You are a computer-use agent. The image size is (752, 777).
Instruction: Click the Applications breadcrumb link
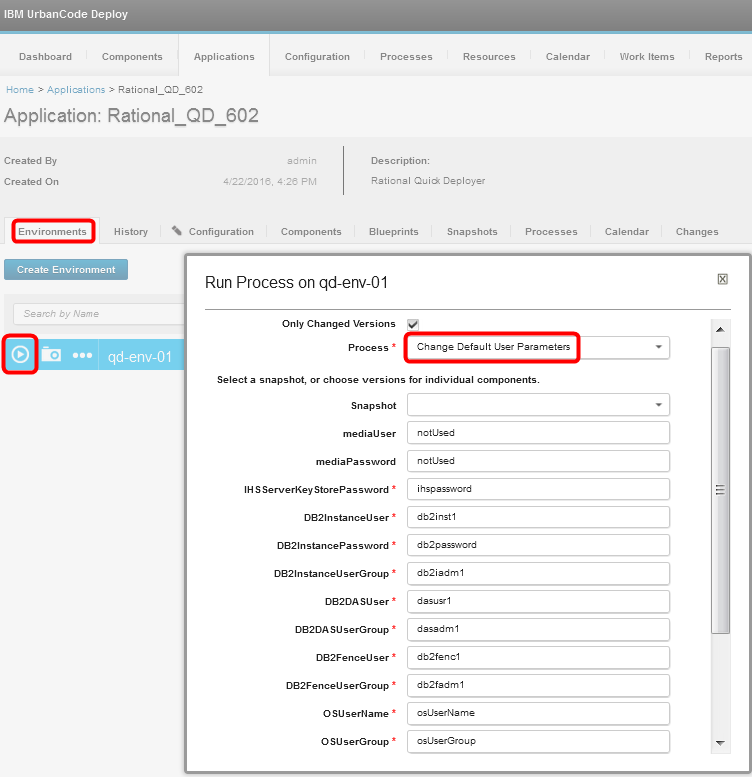pyautogui.click(x=76, y=90)
